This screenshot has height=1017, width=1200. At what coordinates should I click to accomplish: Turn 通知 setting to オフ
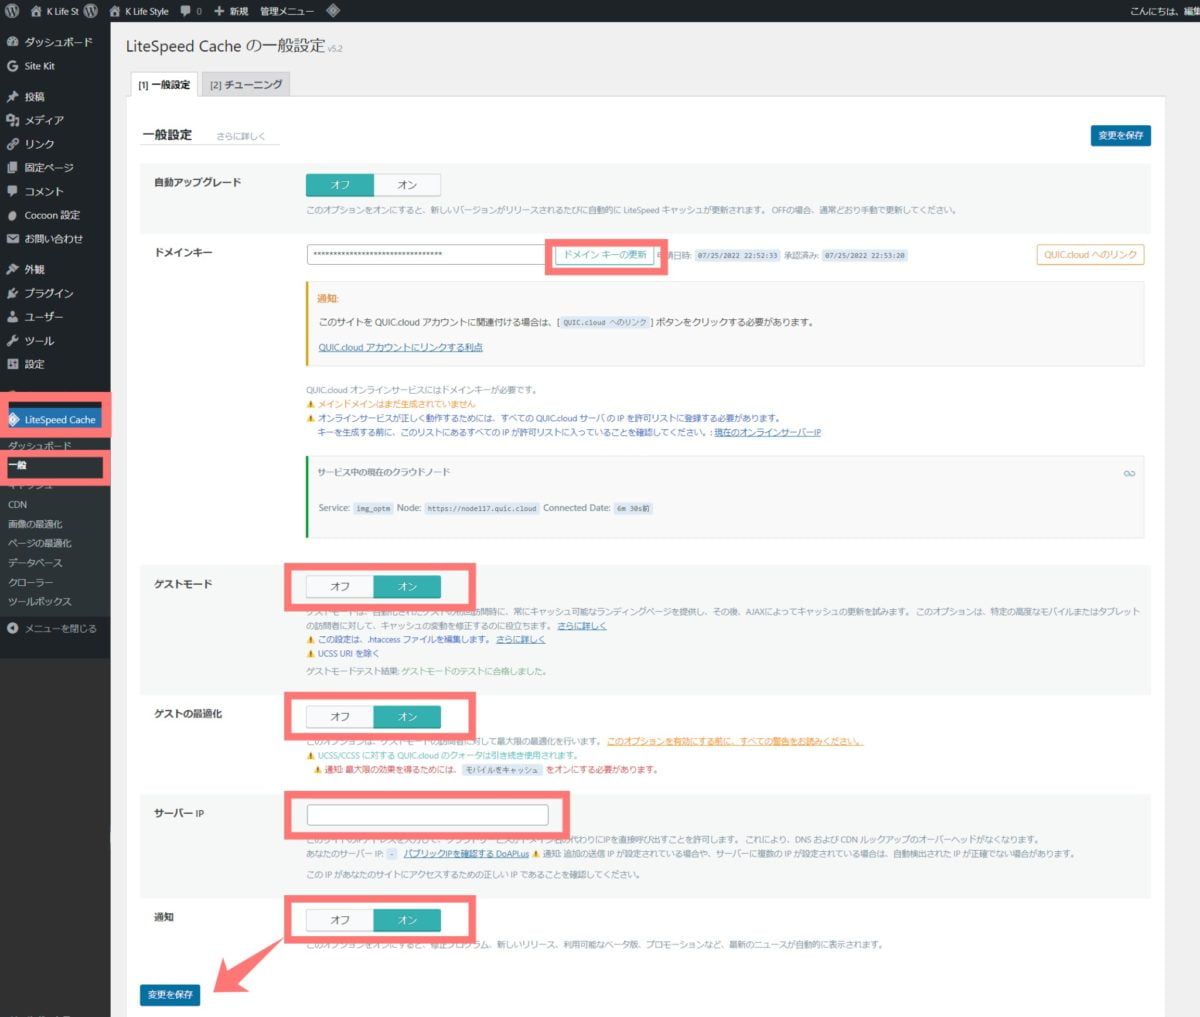340,920
